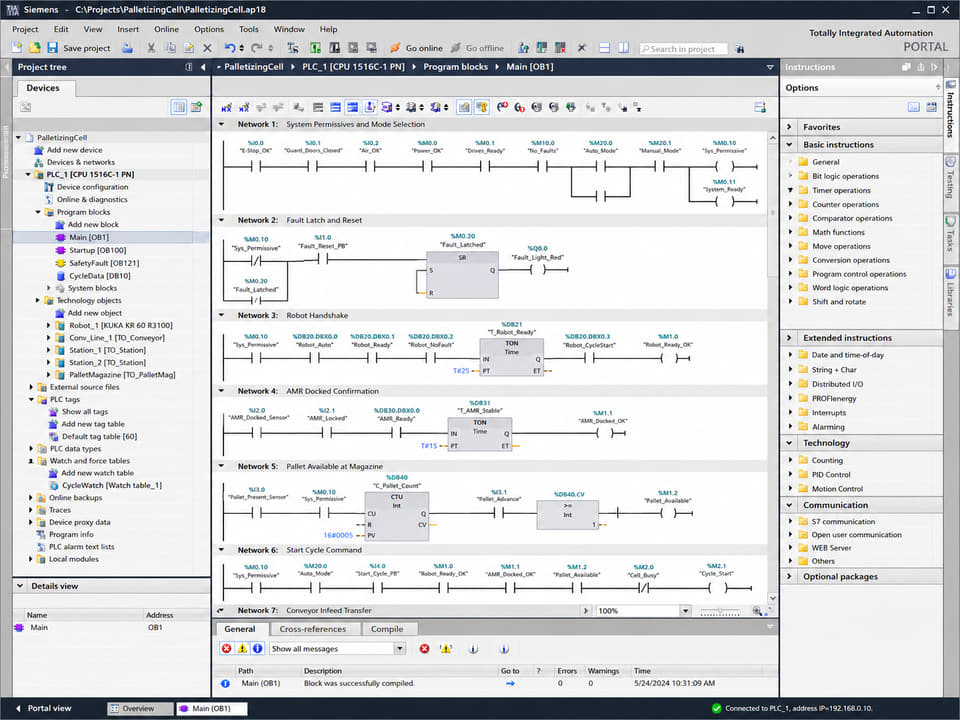Image resolution: width=960 pixels, height=720 pixels.
Task: Click the Add new block link
Action: [93, 224]
